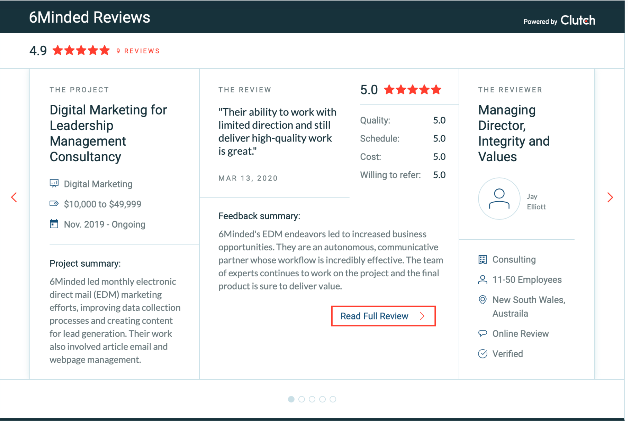Advance to the next review with right arrow

click(x=610, y=197)
